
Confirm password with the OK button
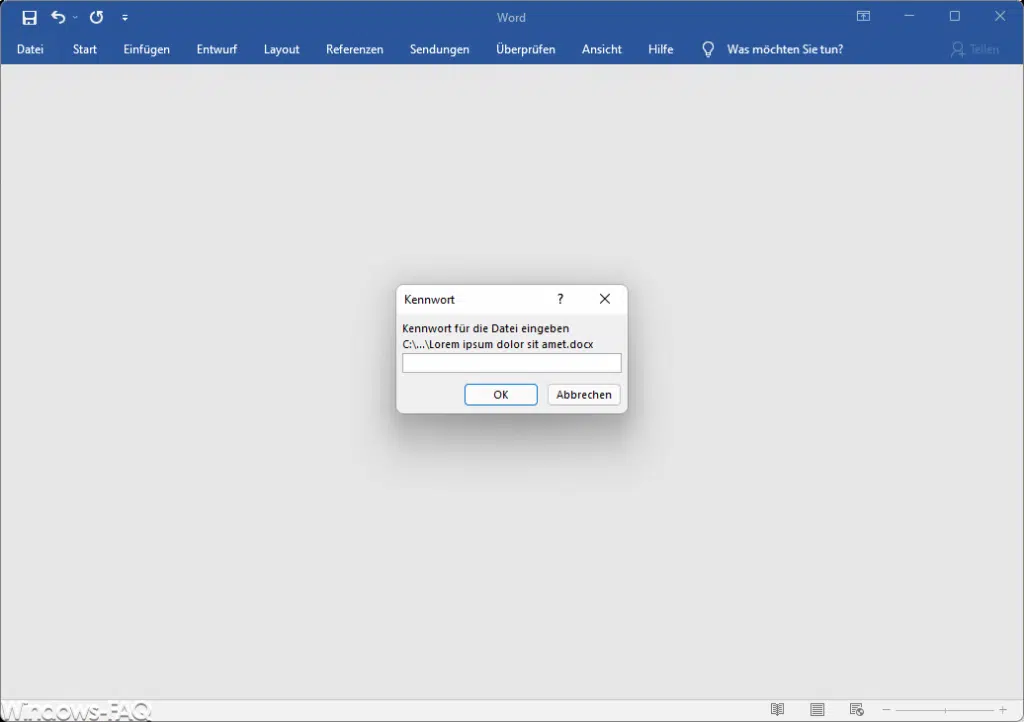501,395
